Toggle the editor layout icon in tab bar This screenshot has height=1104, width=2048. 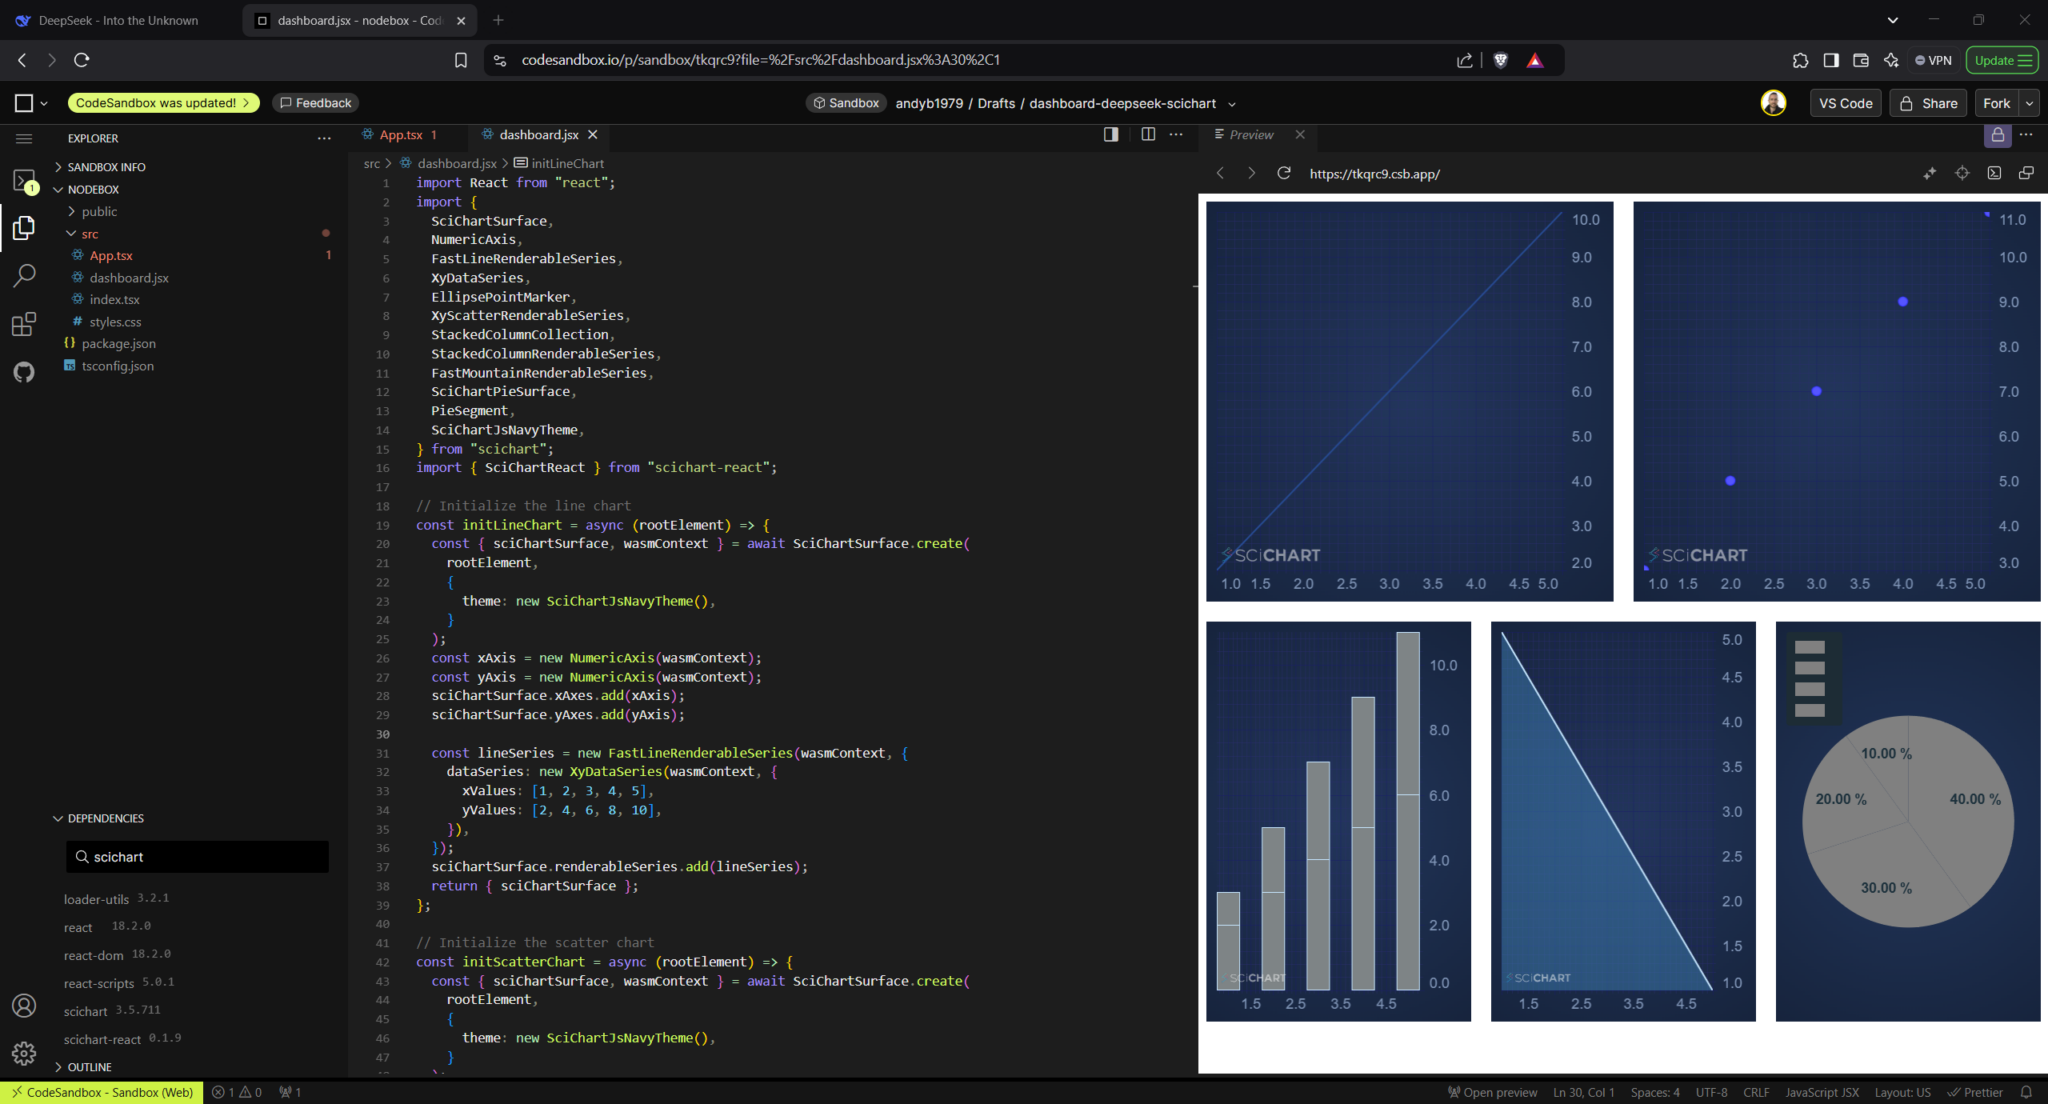(x=1111, y=135)
